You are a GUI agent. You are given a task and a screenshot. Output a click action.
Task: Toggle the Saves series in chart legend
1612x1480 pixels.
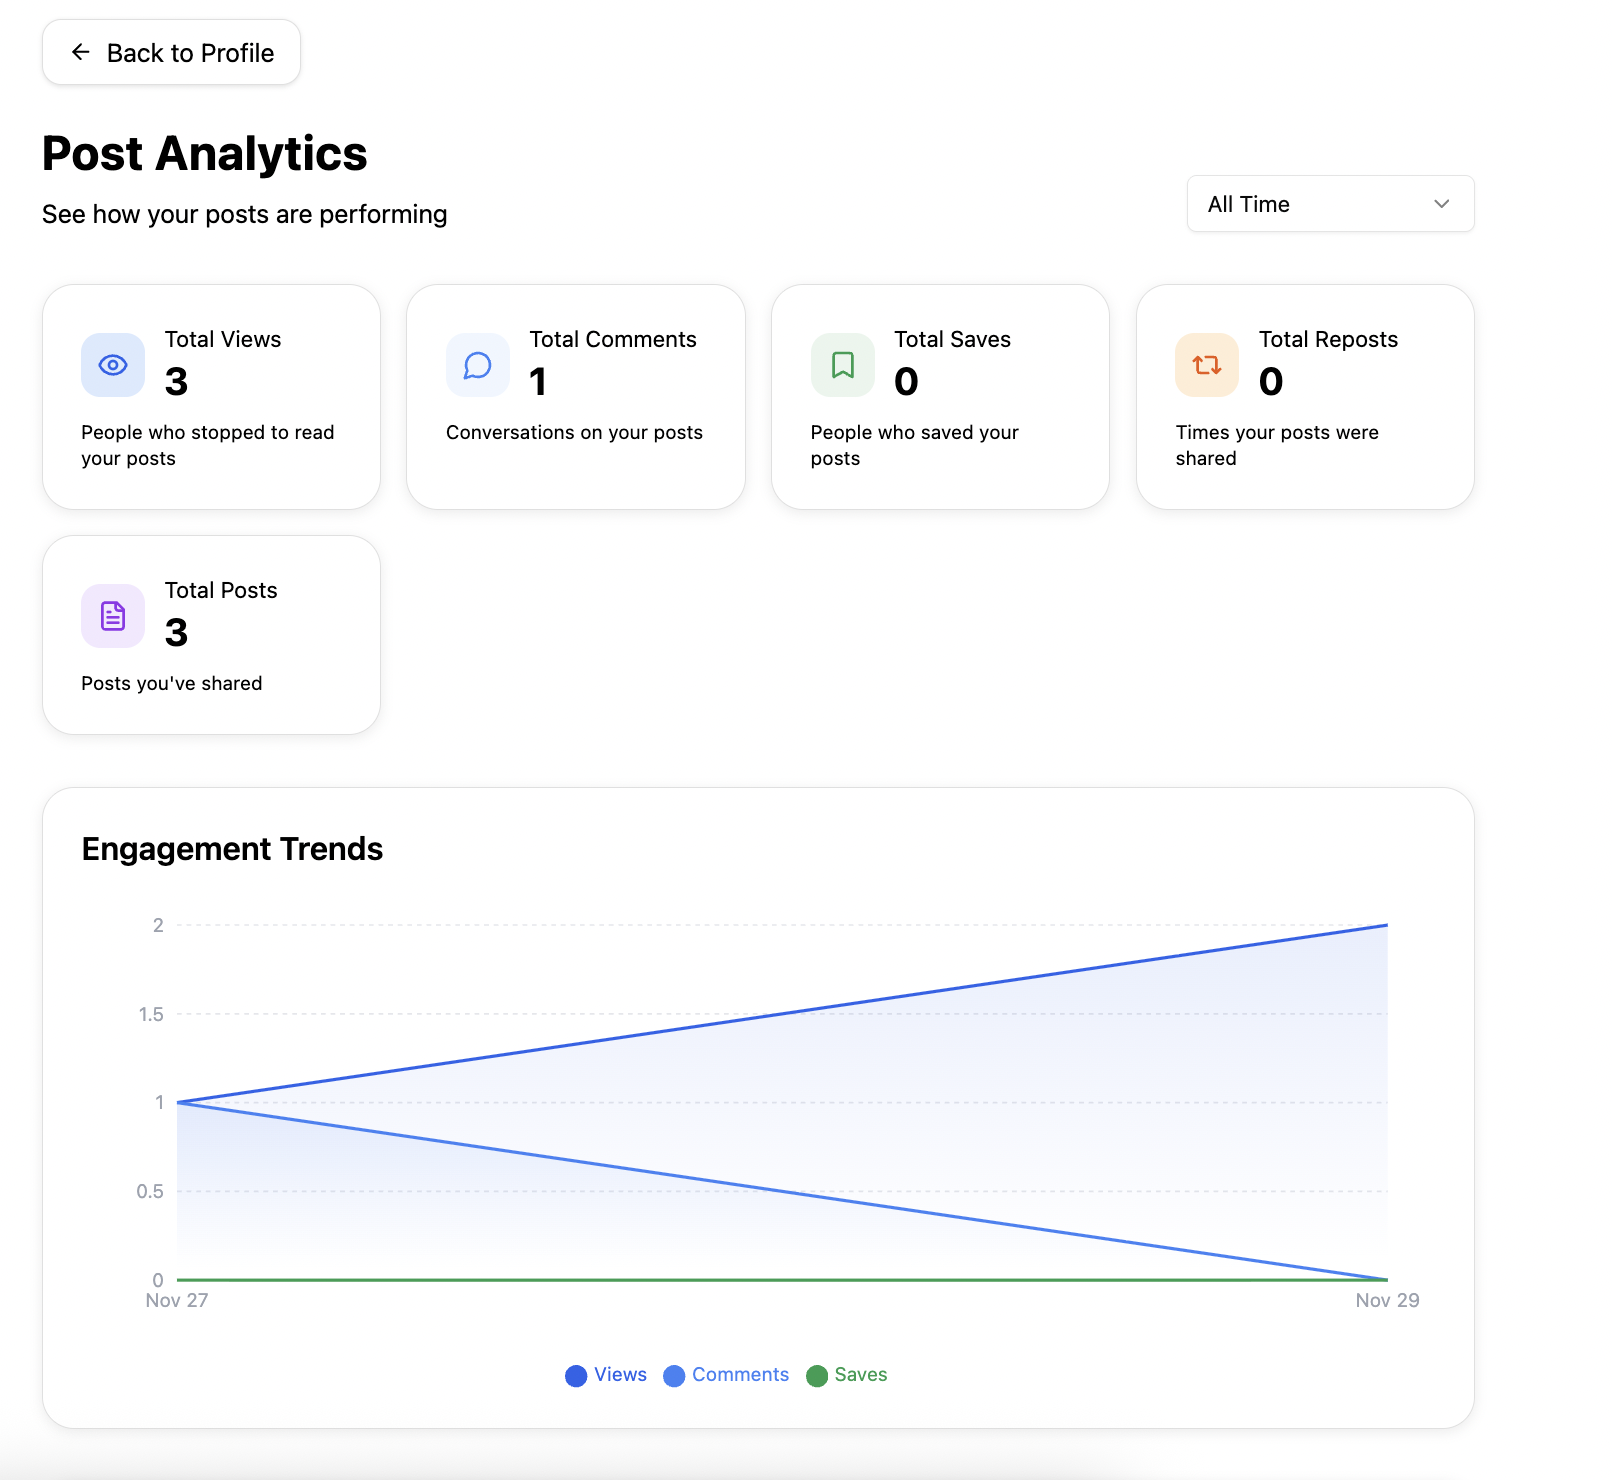coord(847,1375)
